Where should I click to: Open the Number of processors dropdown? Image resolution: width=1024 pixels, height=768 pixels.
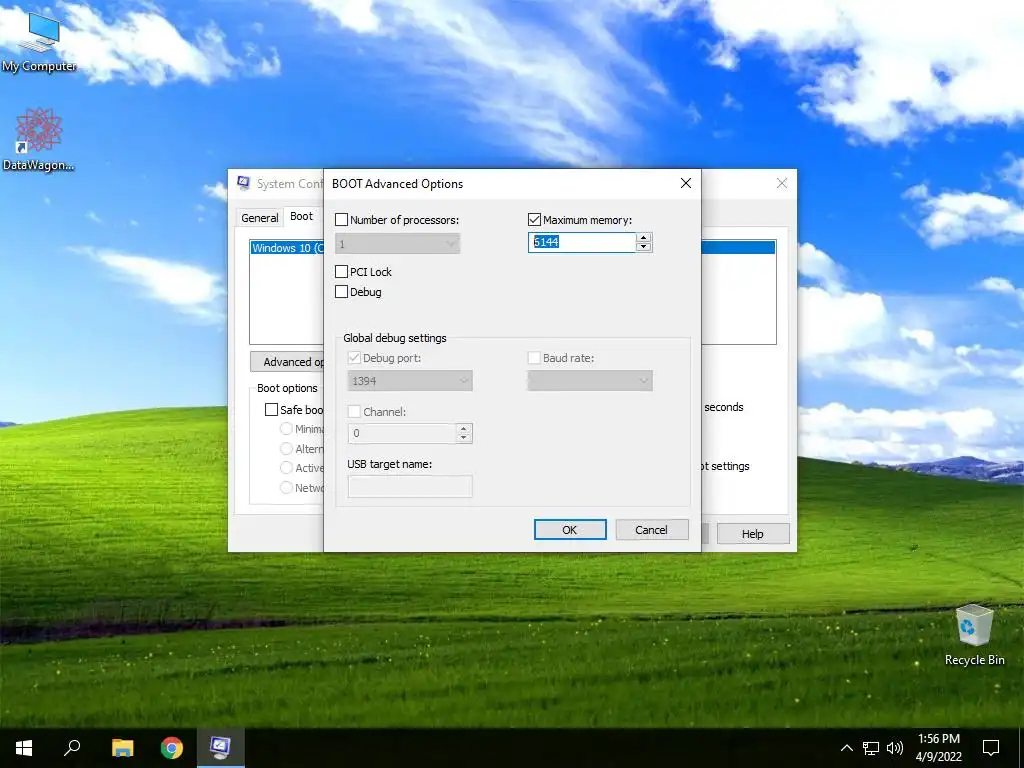tap(397, 244)
